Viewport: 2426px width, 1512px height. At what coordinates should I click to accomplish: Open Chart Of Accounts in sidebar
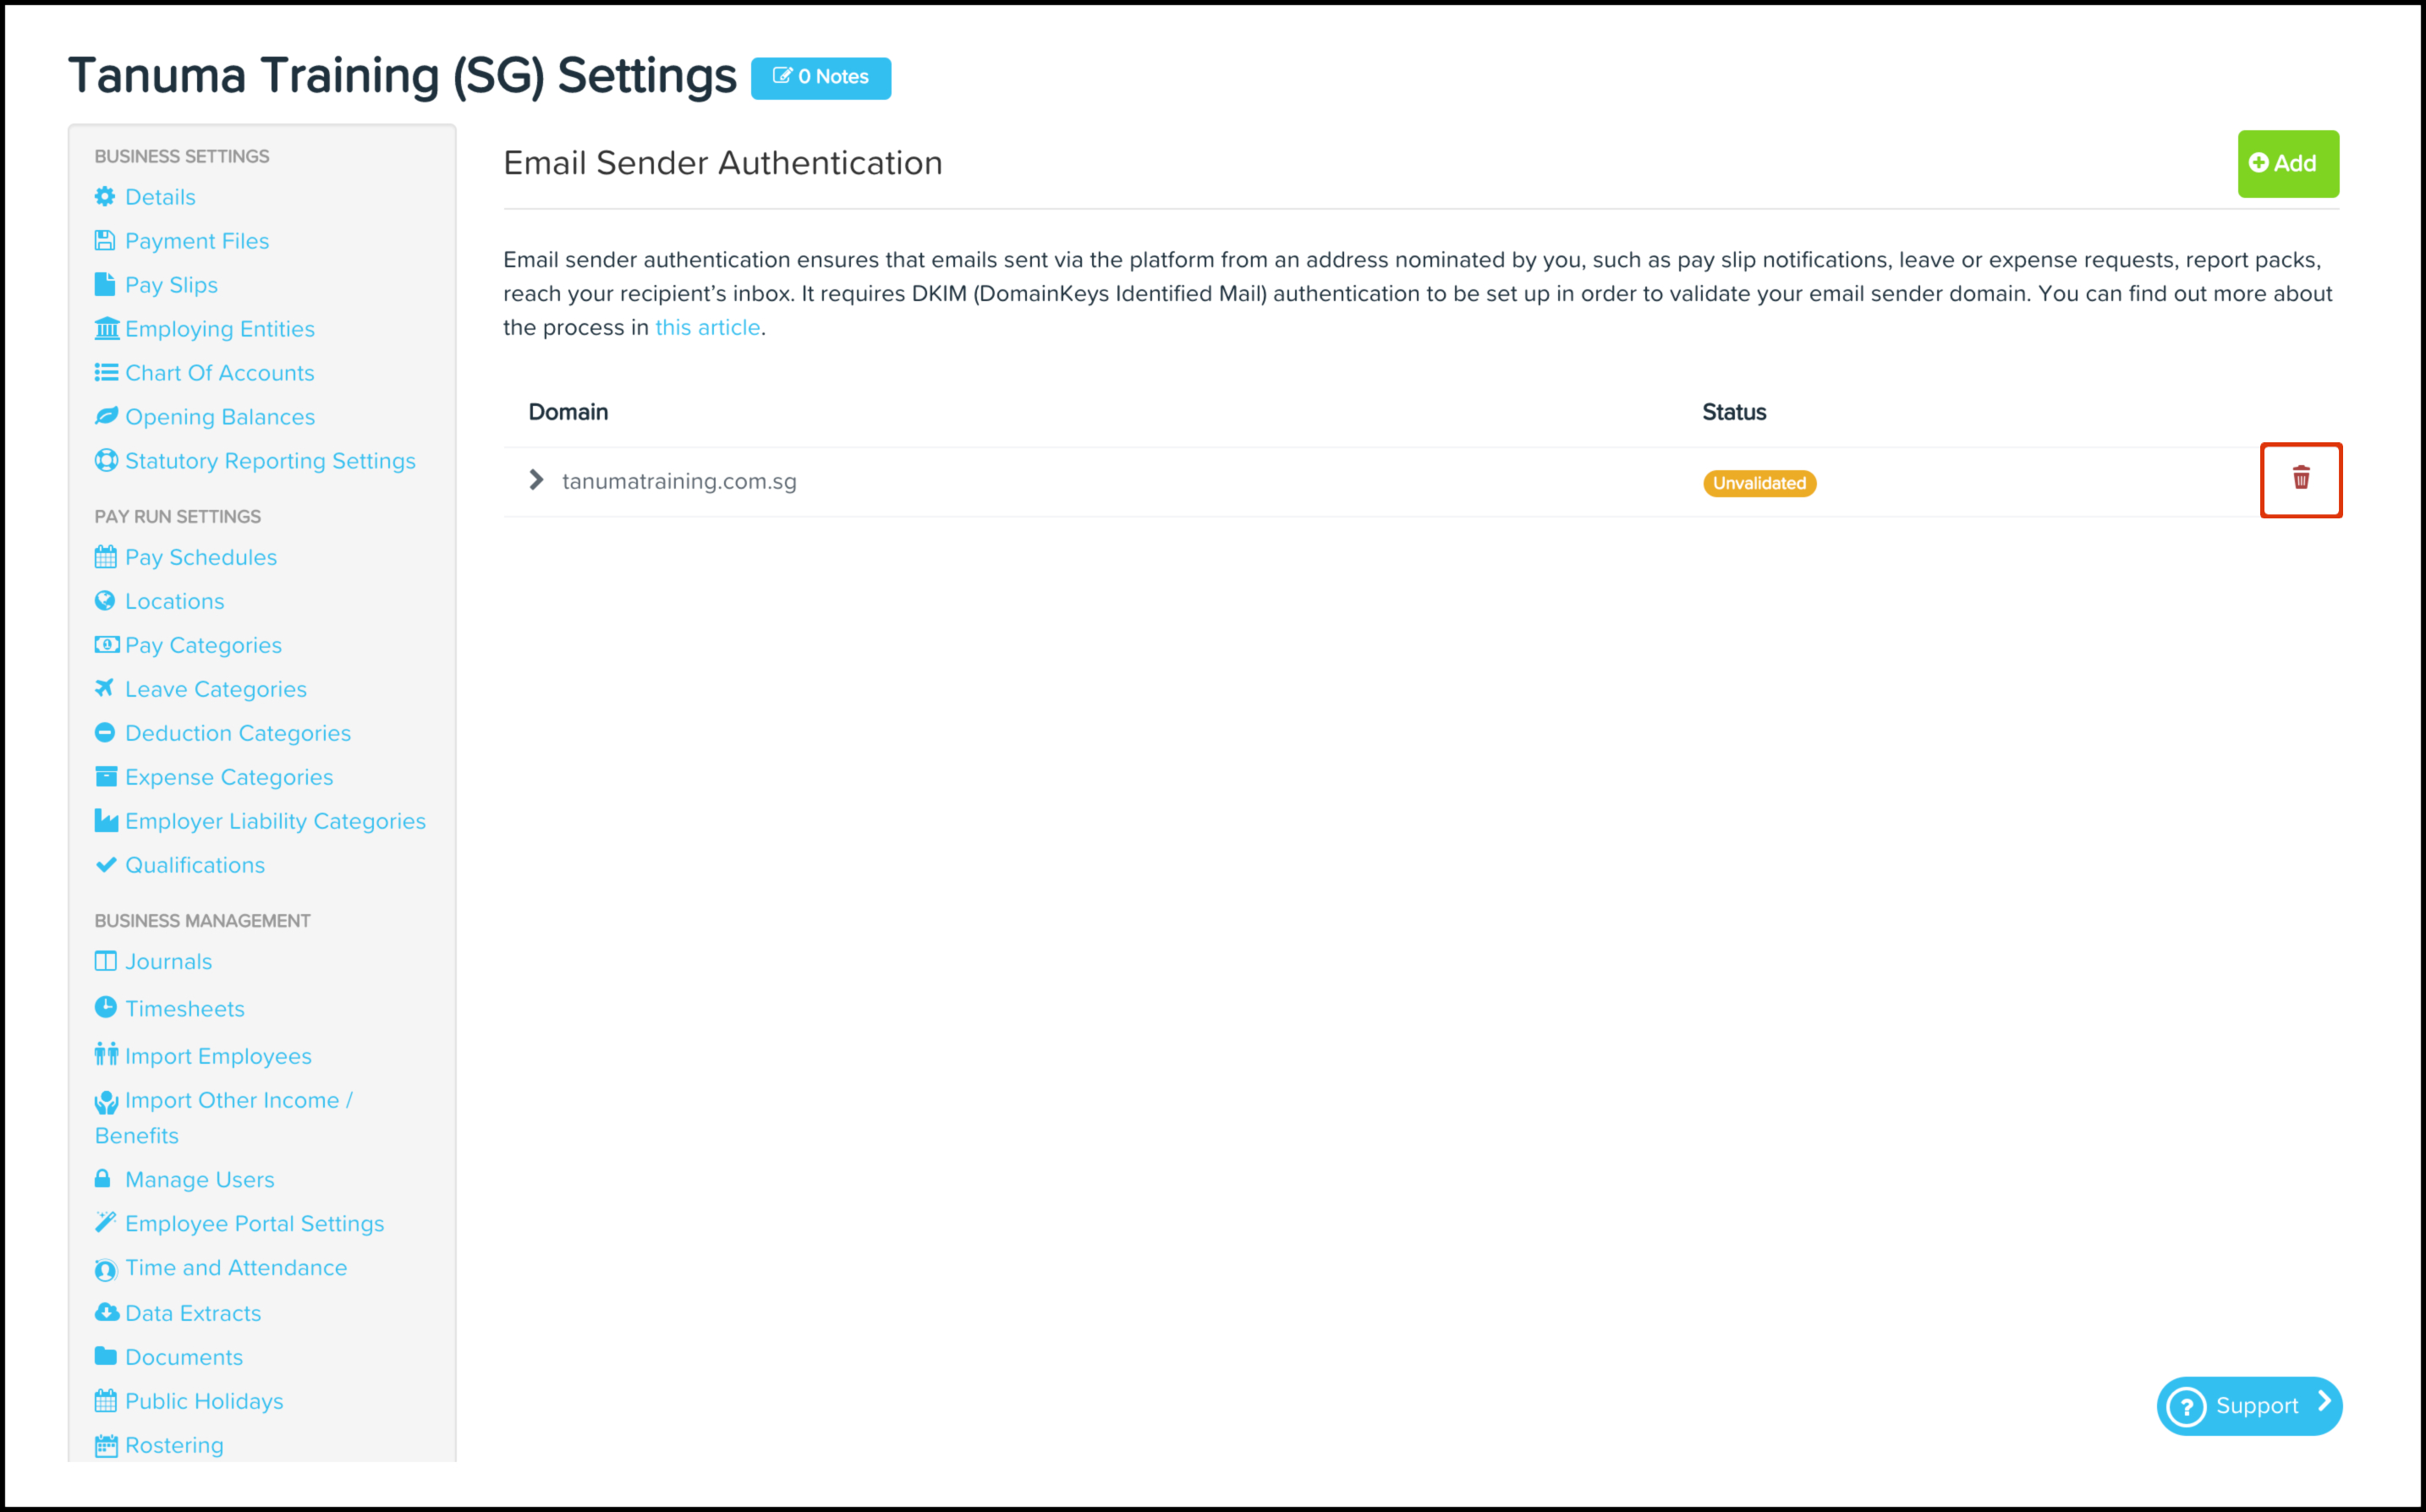coord(219,372)
